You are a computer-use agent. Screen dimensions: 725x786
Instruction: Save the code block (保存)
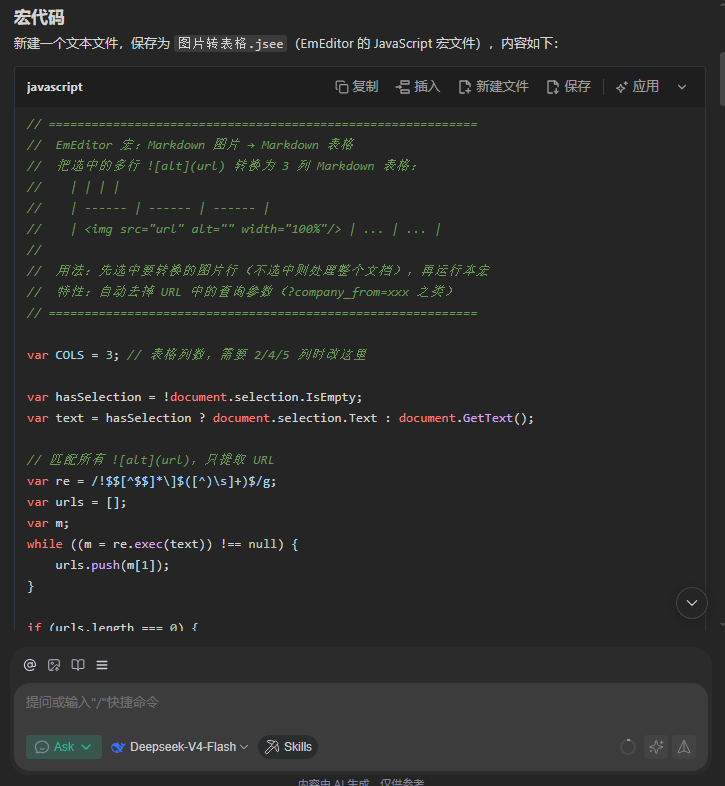click(569, 87)
